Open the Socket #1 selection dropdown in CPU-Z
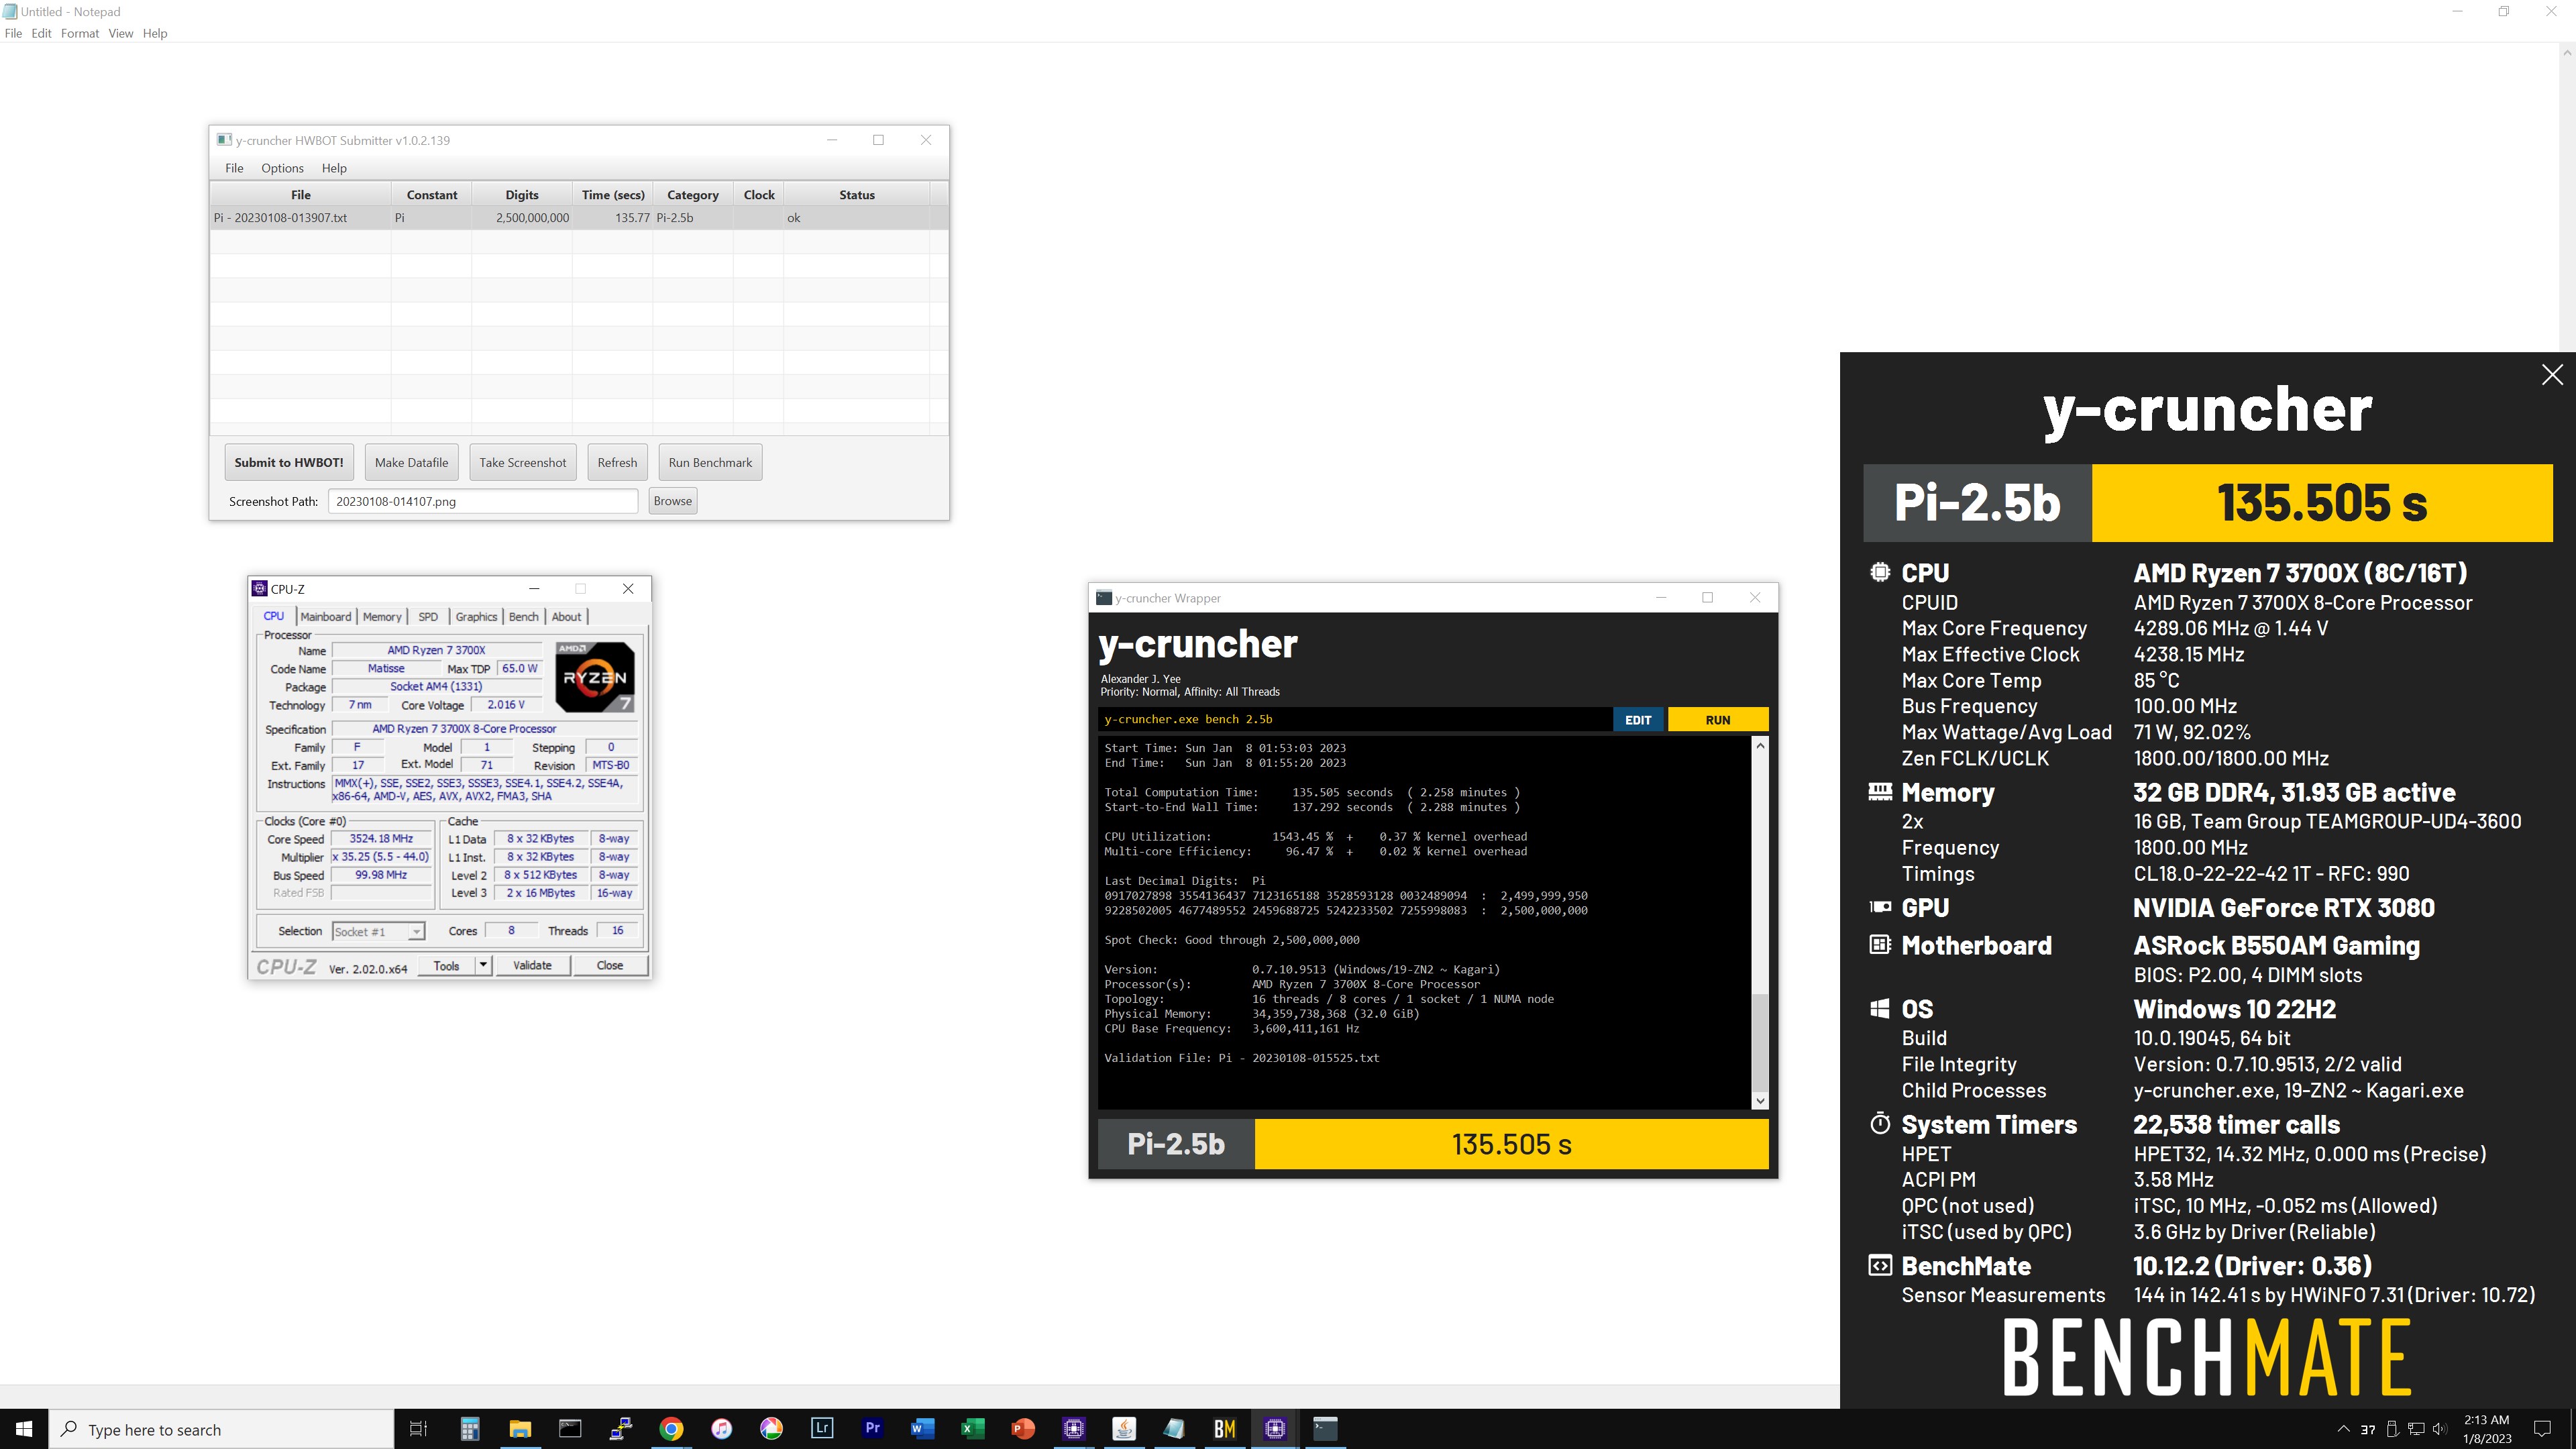2576x1449 pixels. (x=378, y=931)
